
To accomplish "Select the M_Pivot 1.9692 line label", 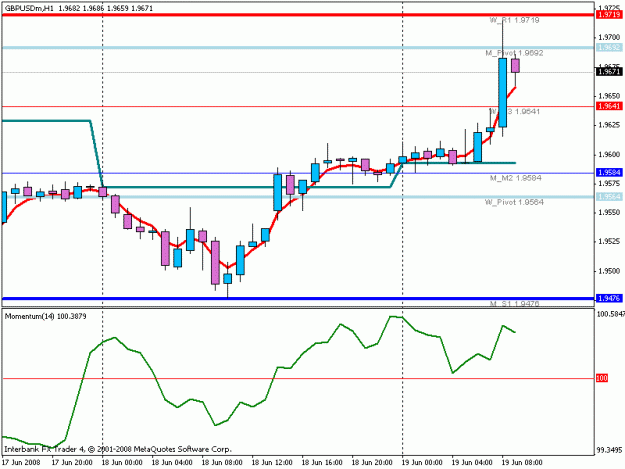I will pos(514,53).
